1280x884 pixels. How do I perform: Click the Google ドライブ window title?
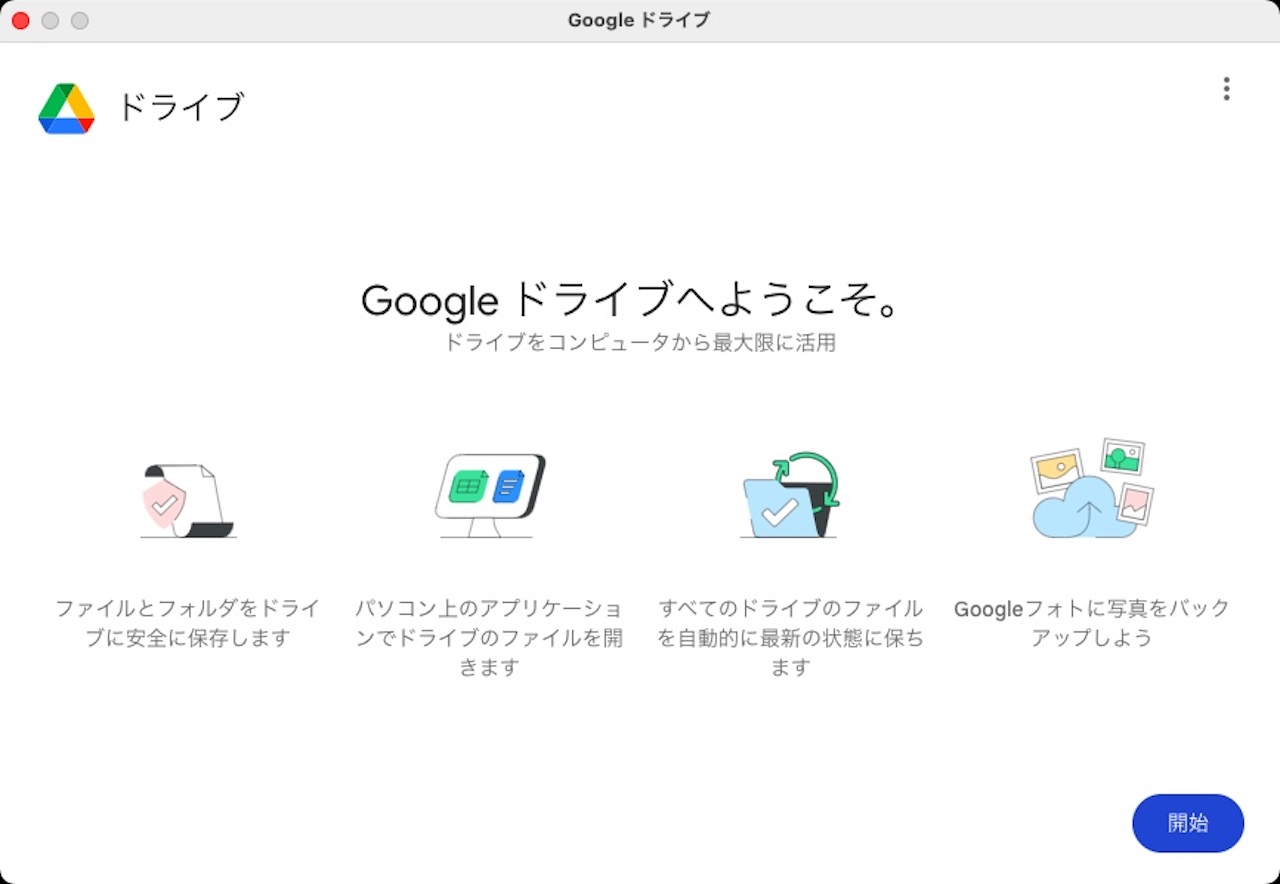click(639, 20)
